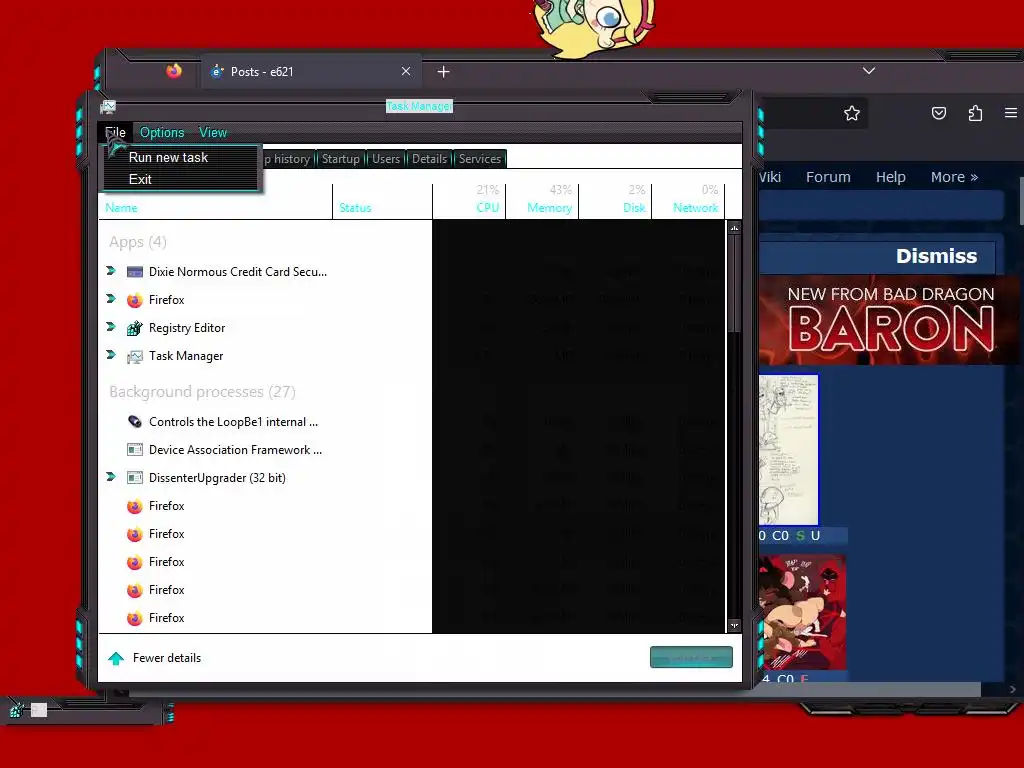Open a new tab in Firefox
The height and width of the screenshot is (768, 1024).
point(443,72)
